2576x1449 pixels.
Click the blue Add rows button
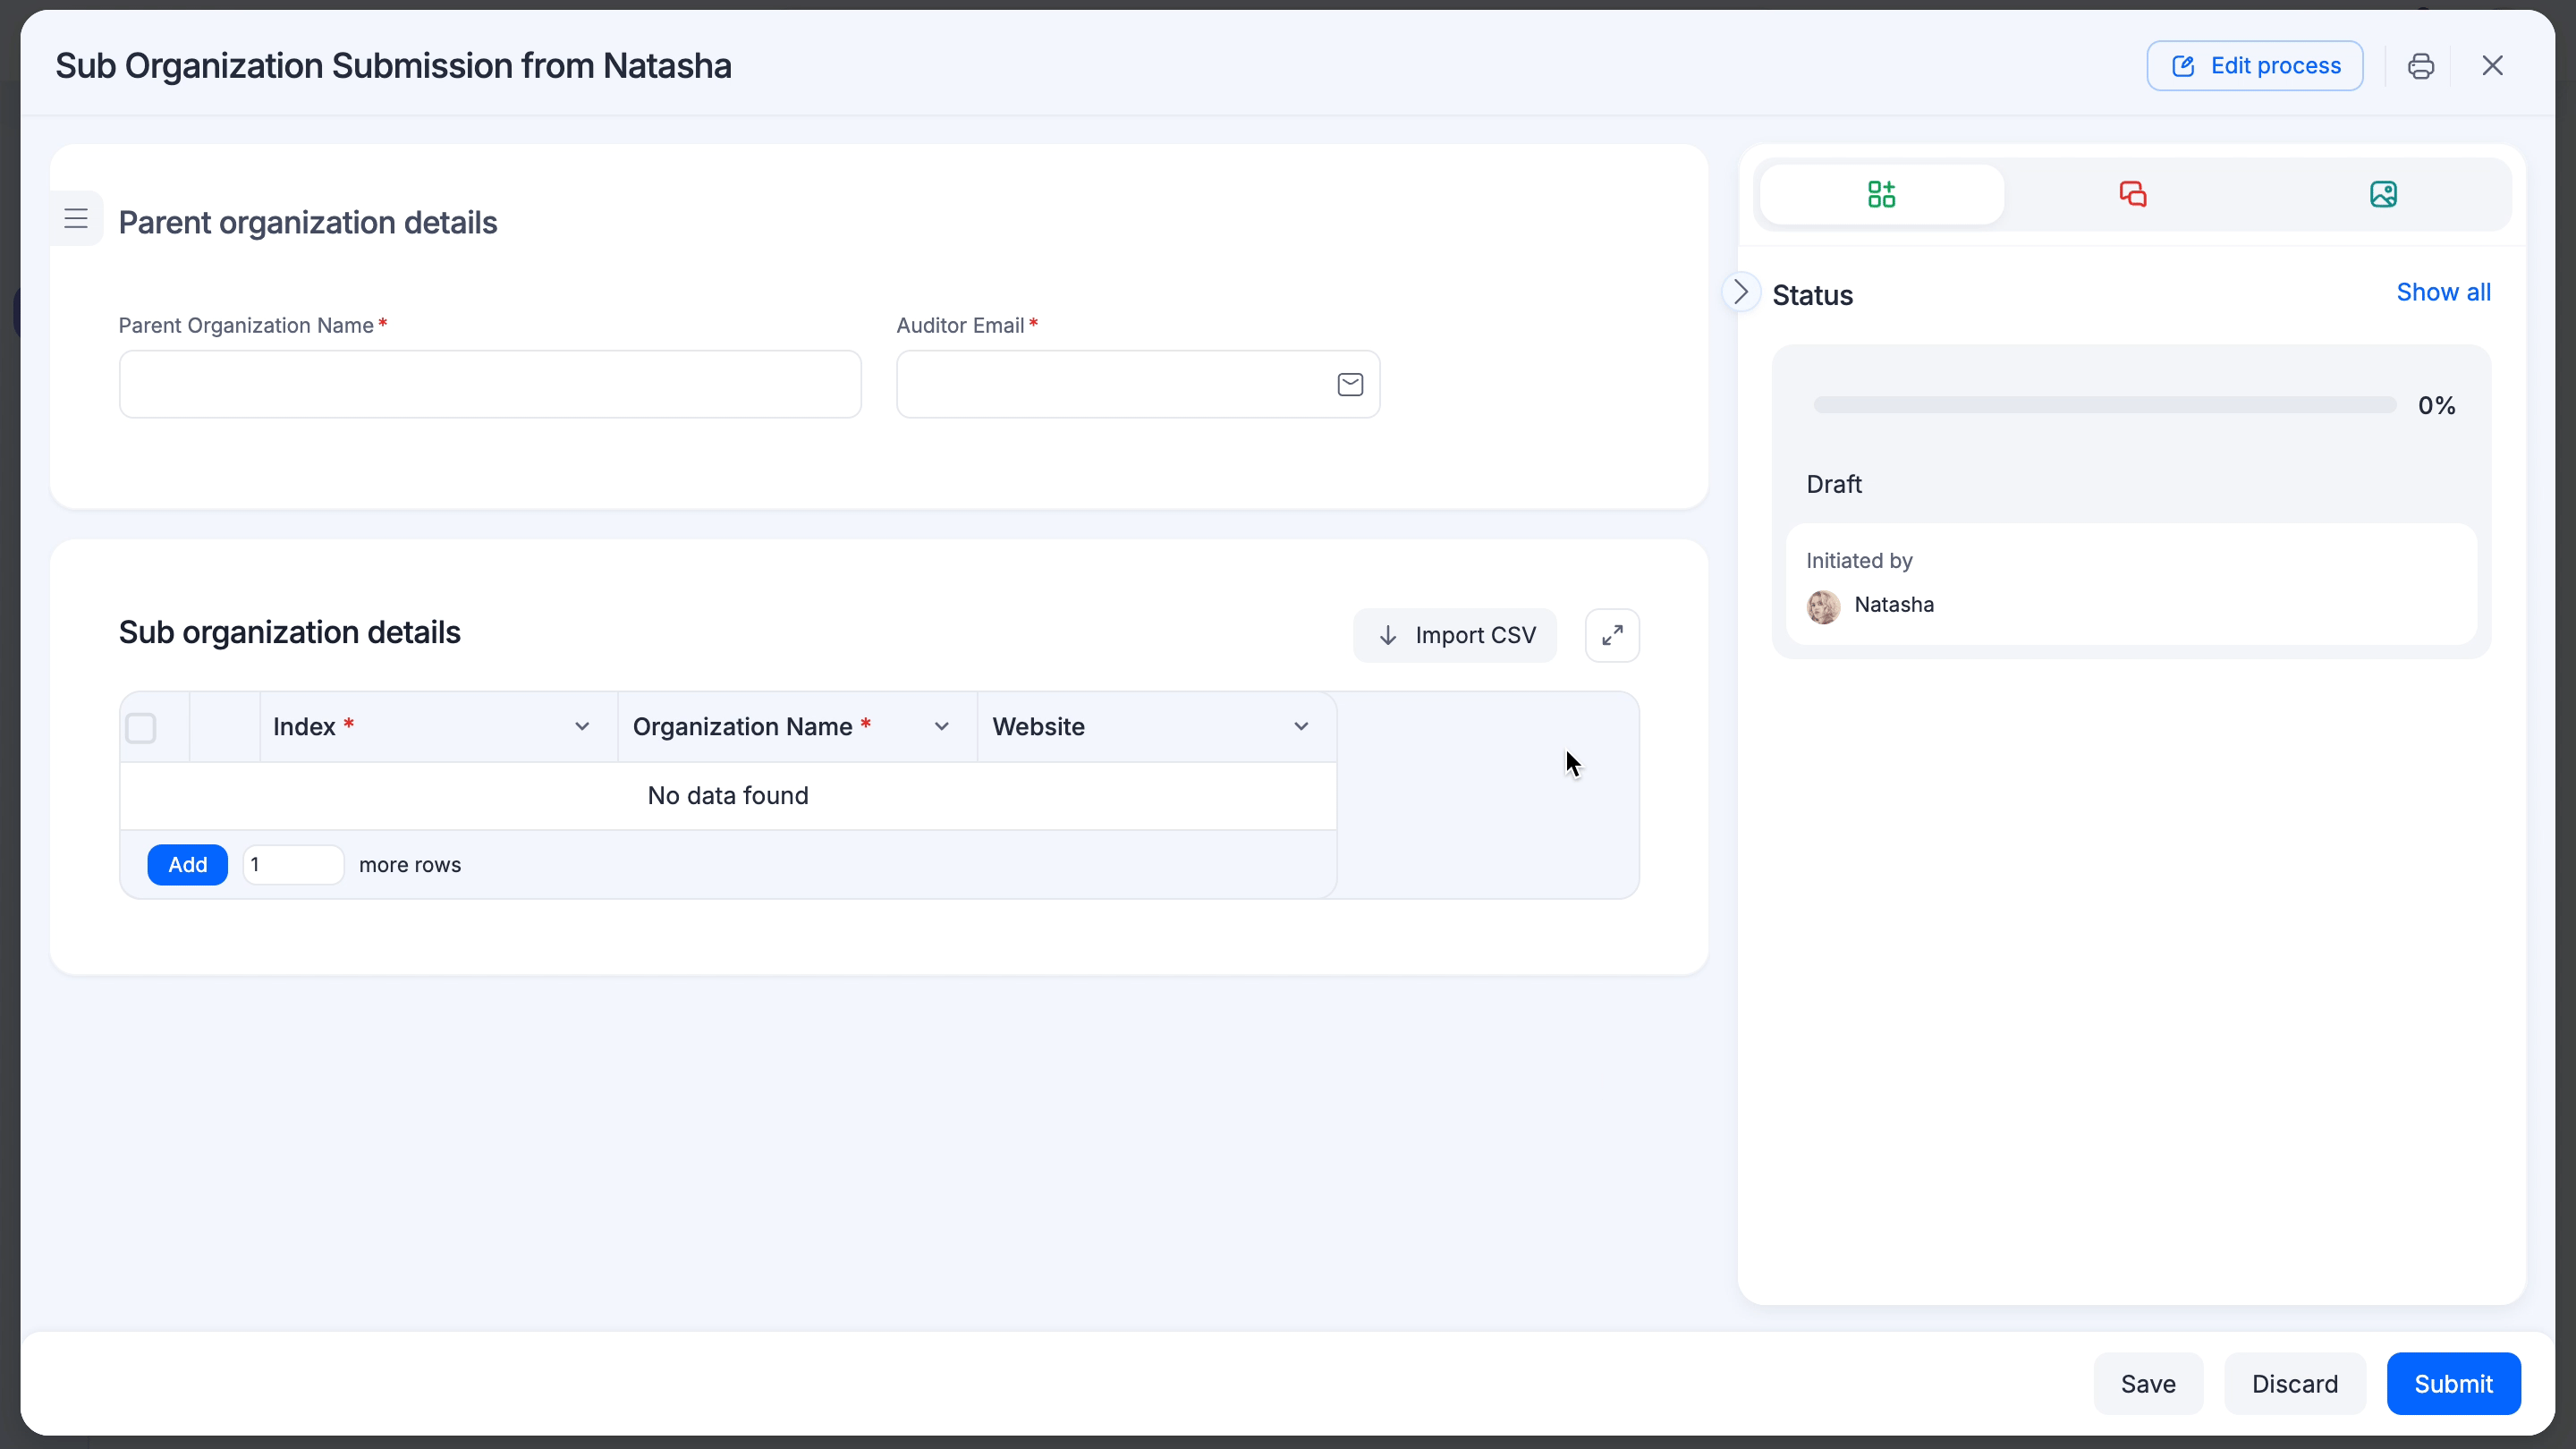coord(187,865)
